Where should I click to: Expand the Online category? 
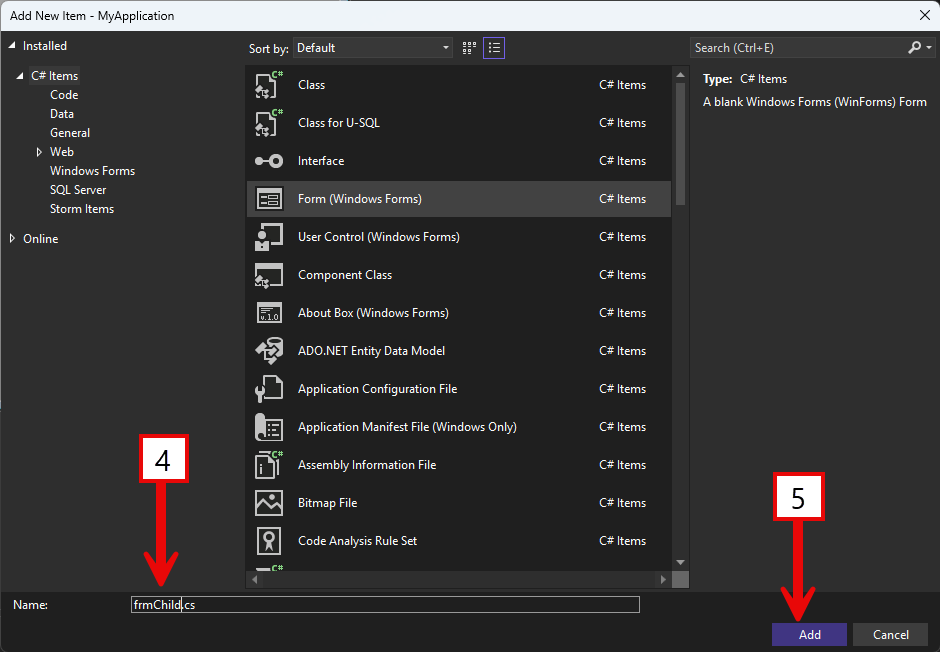point(13,239)
